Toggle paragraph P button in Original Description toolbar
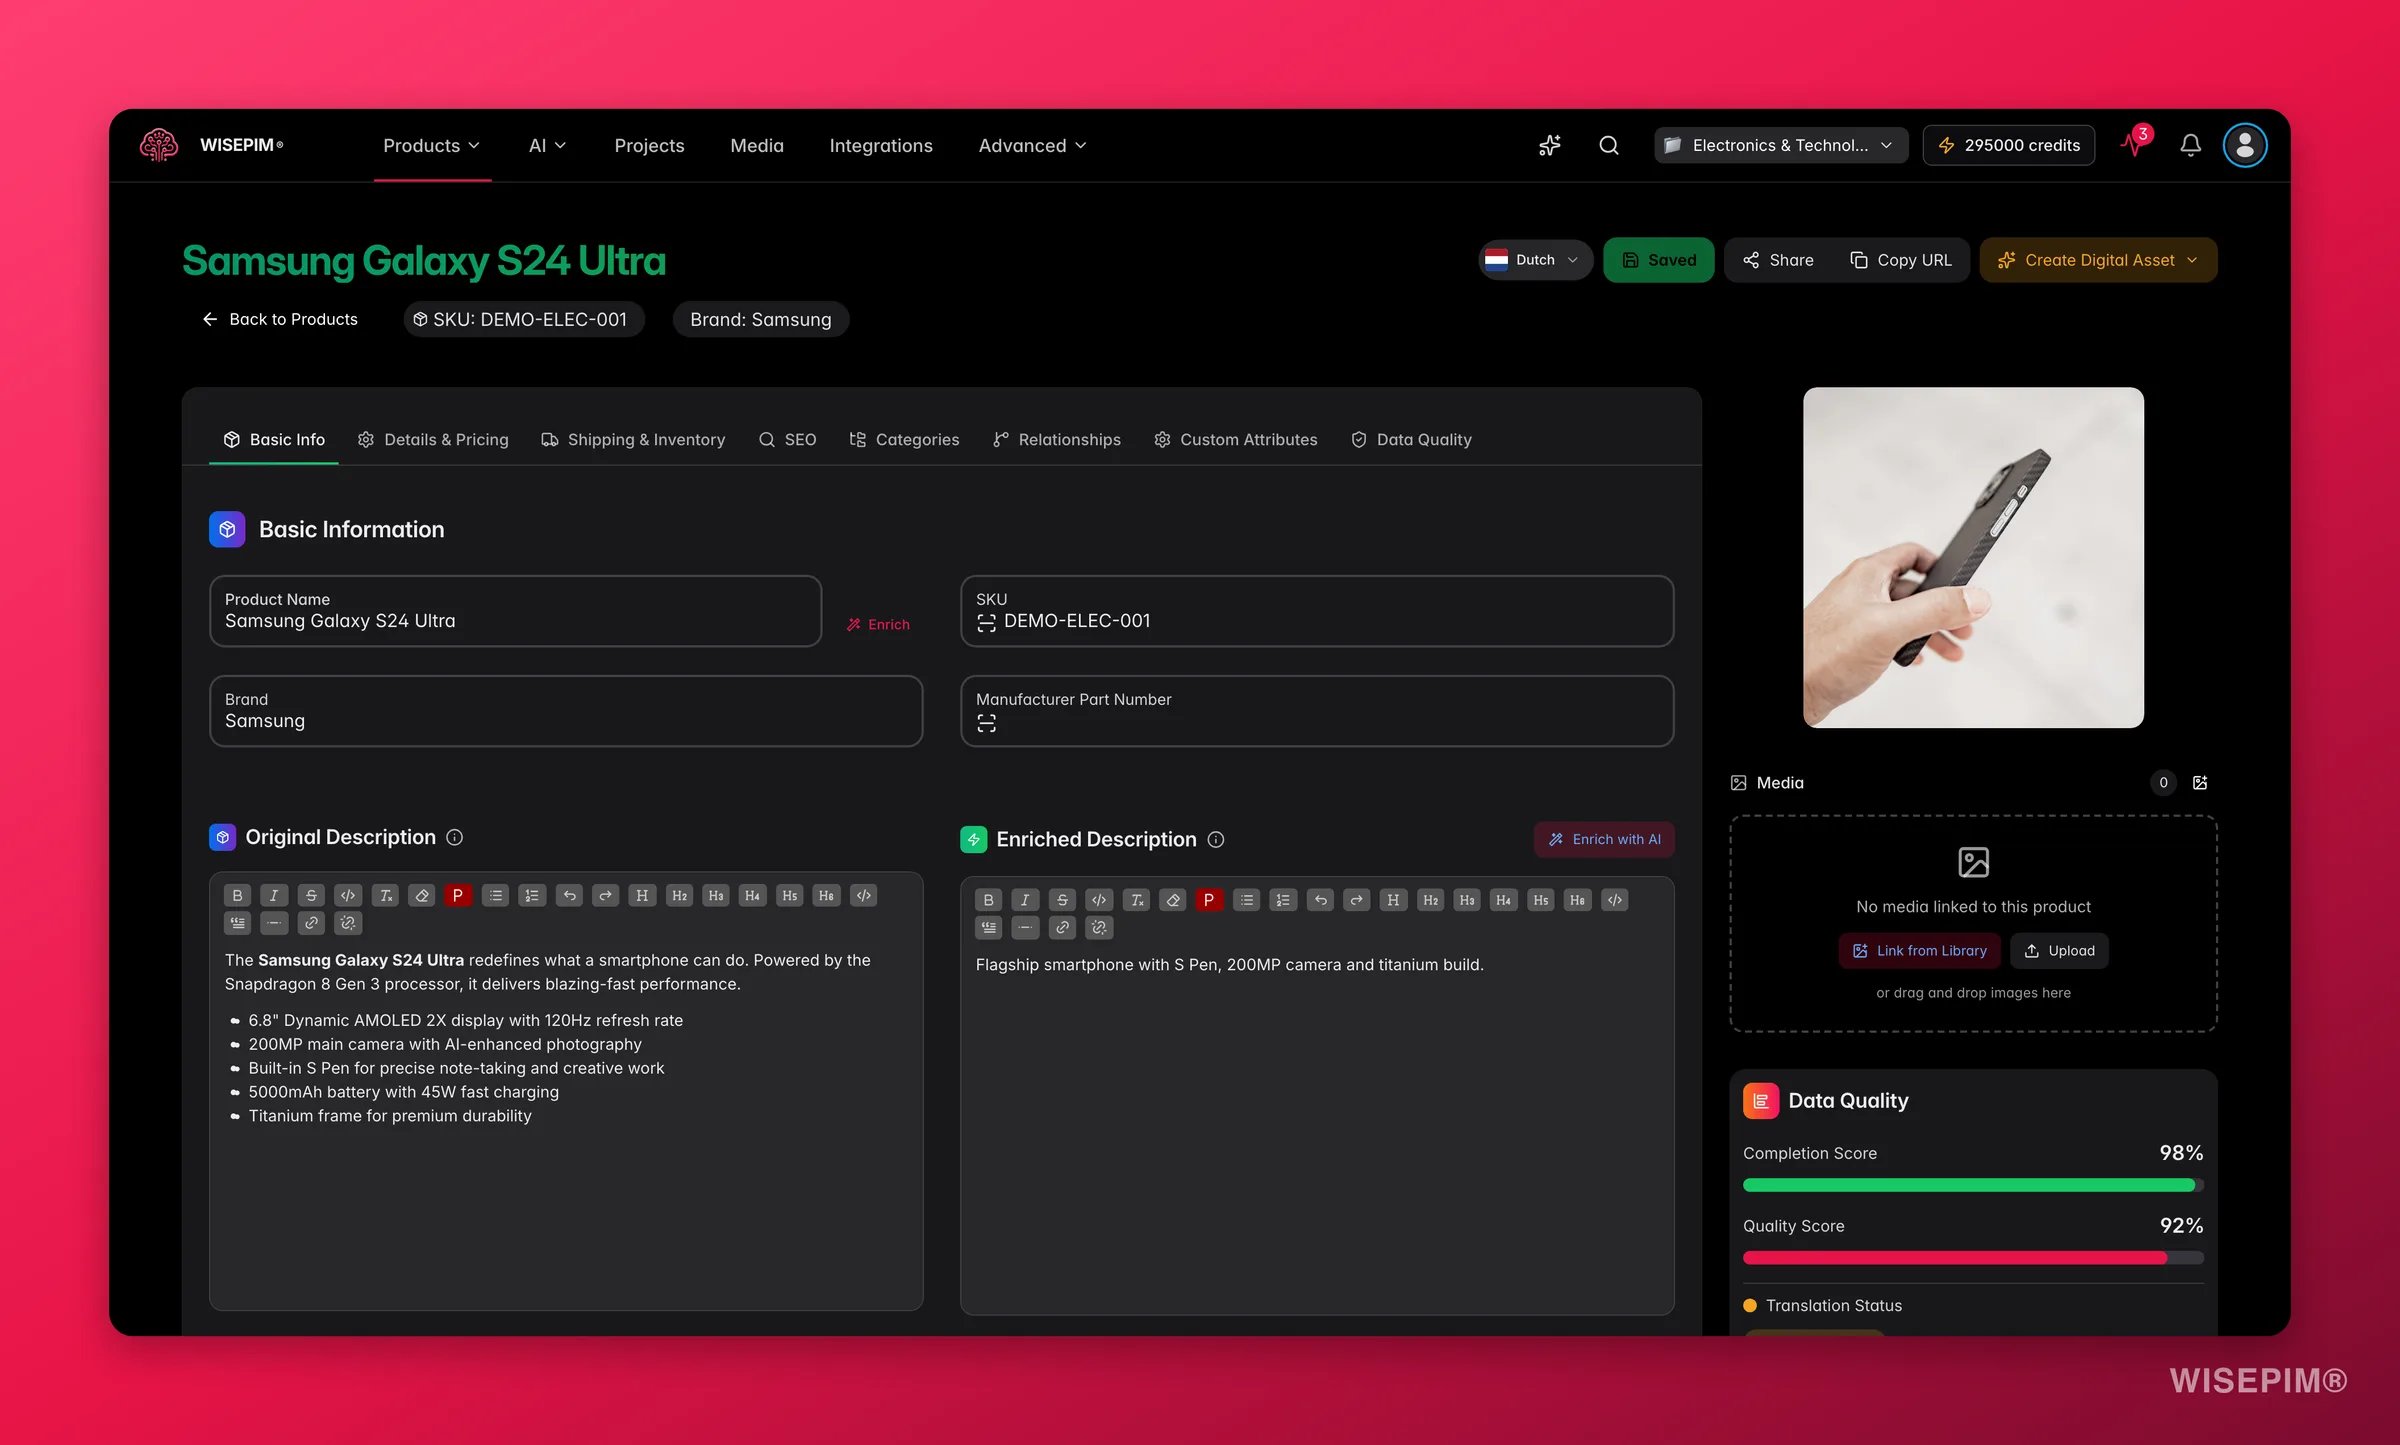 pyautogui.click(x=458, y=895)
